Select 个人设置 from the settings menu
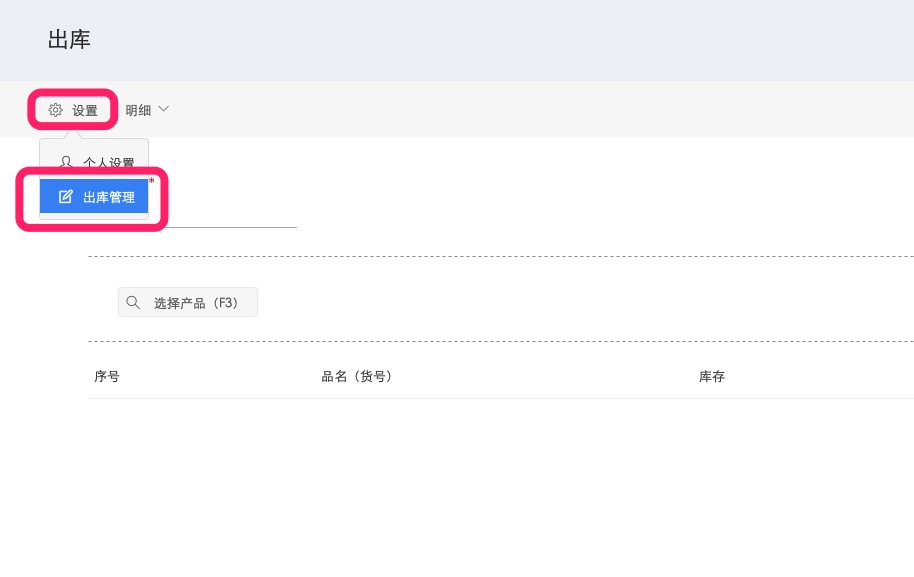The image size is (914, 577). point(108,162)
